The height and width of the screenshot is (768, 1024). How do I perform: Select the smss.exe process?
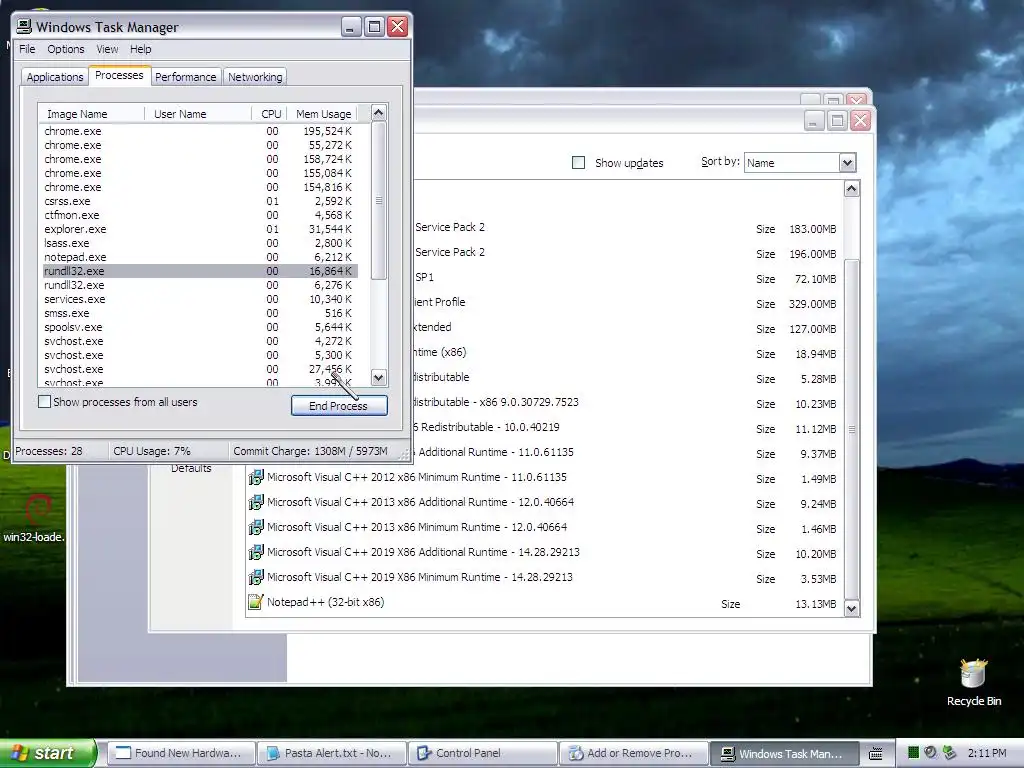[200, 313]
